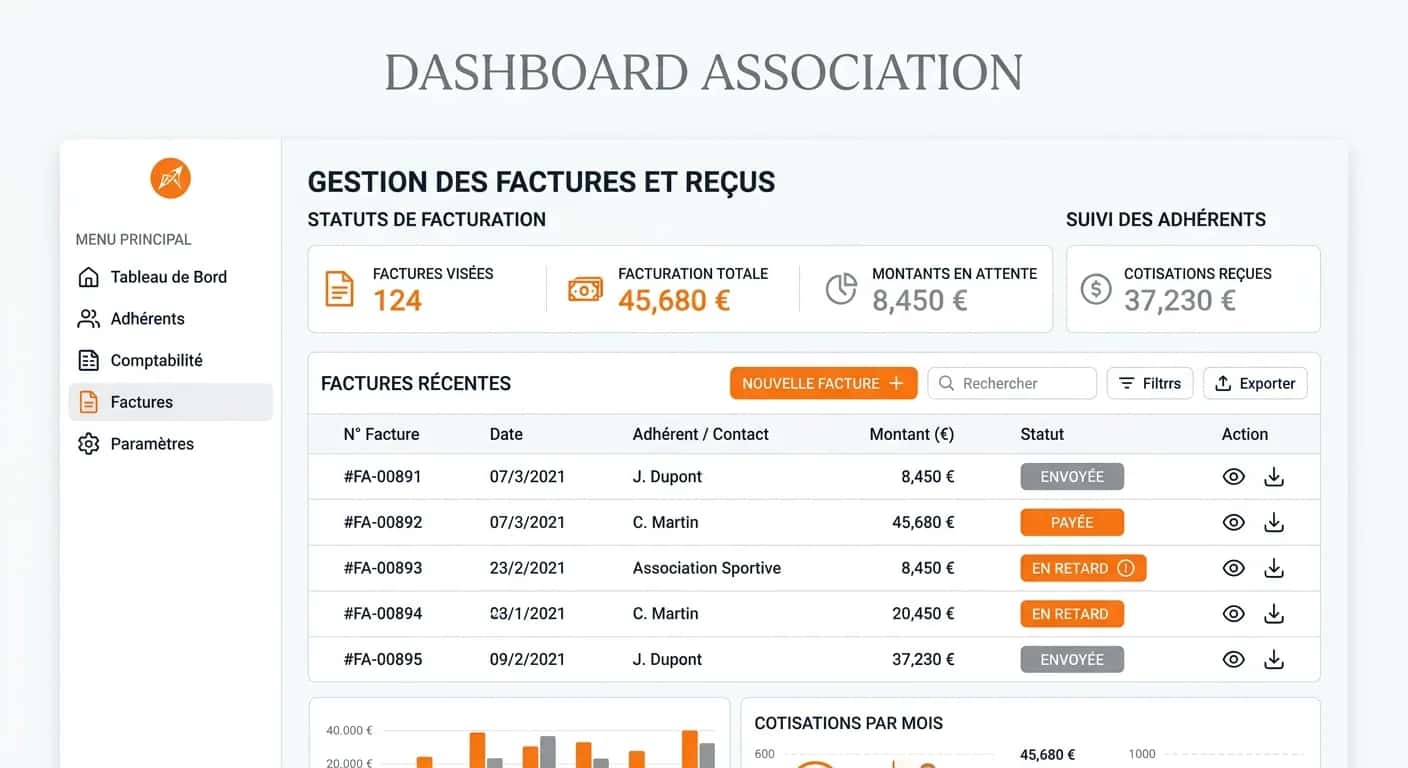Click EN RETARD badge for FA-00894

[1072, 614]
